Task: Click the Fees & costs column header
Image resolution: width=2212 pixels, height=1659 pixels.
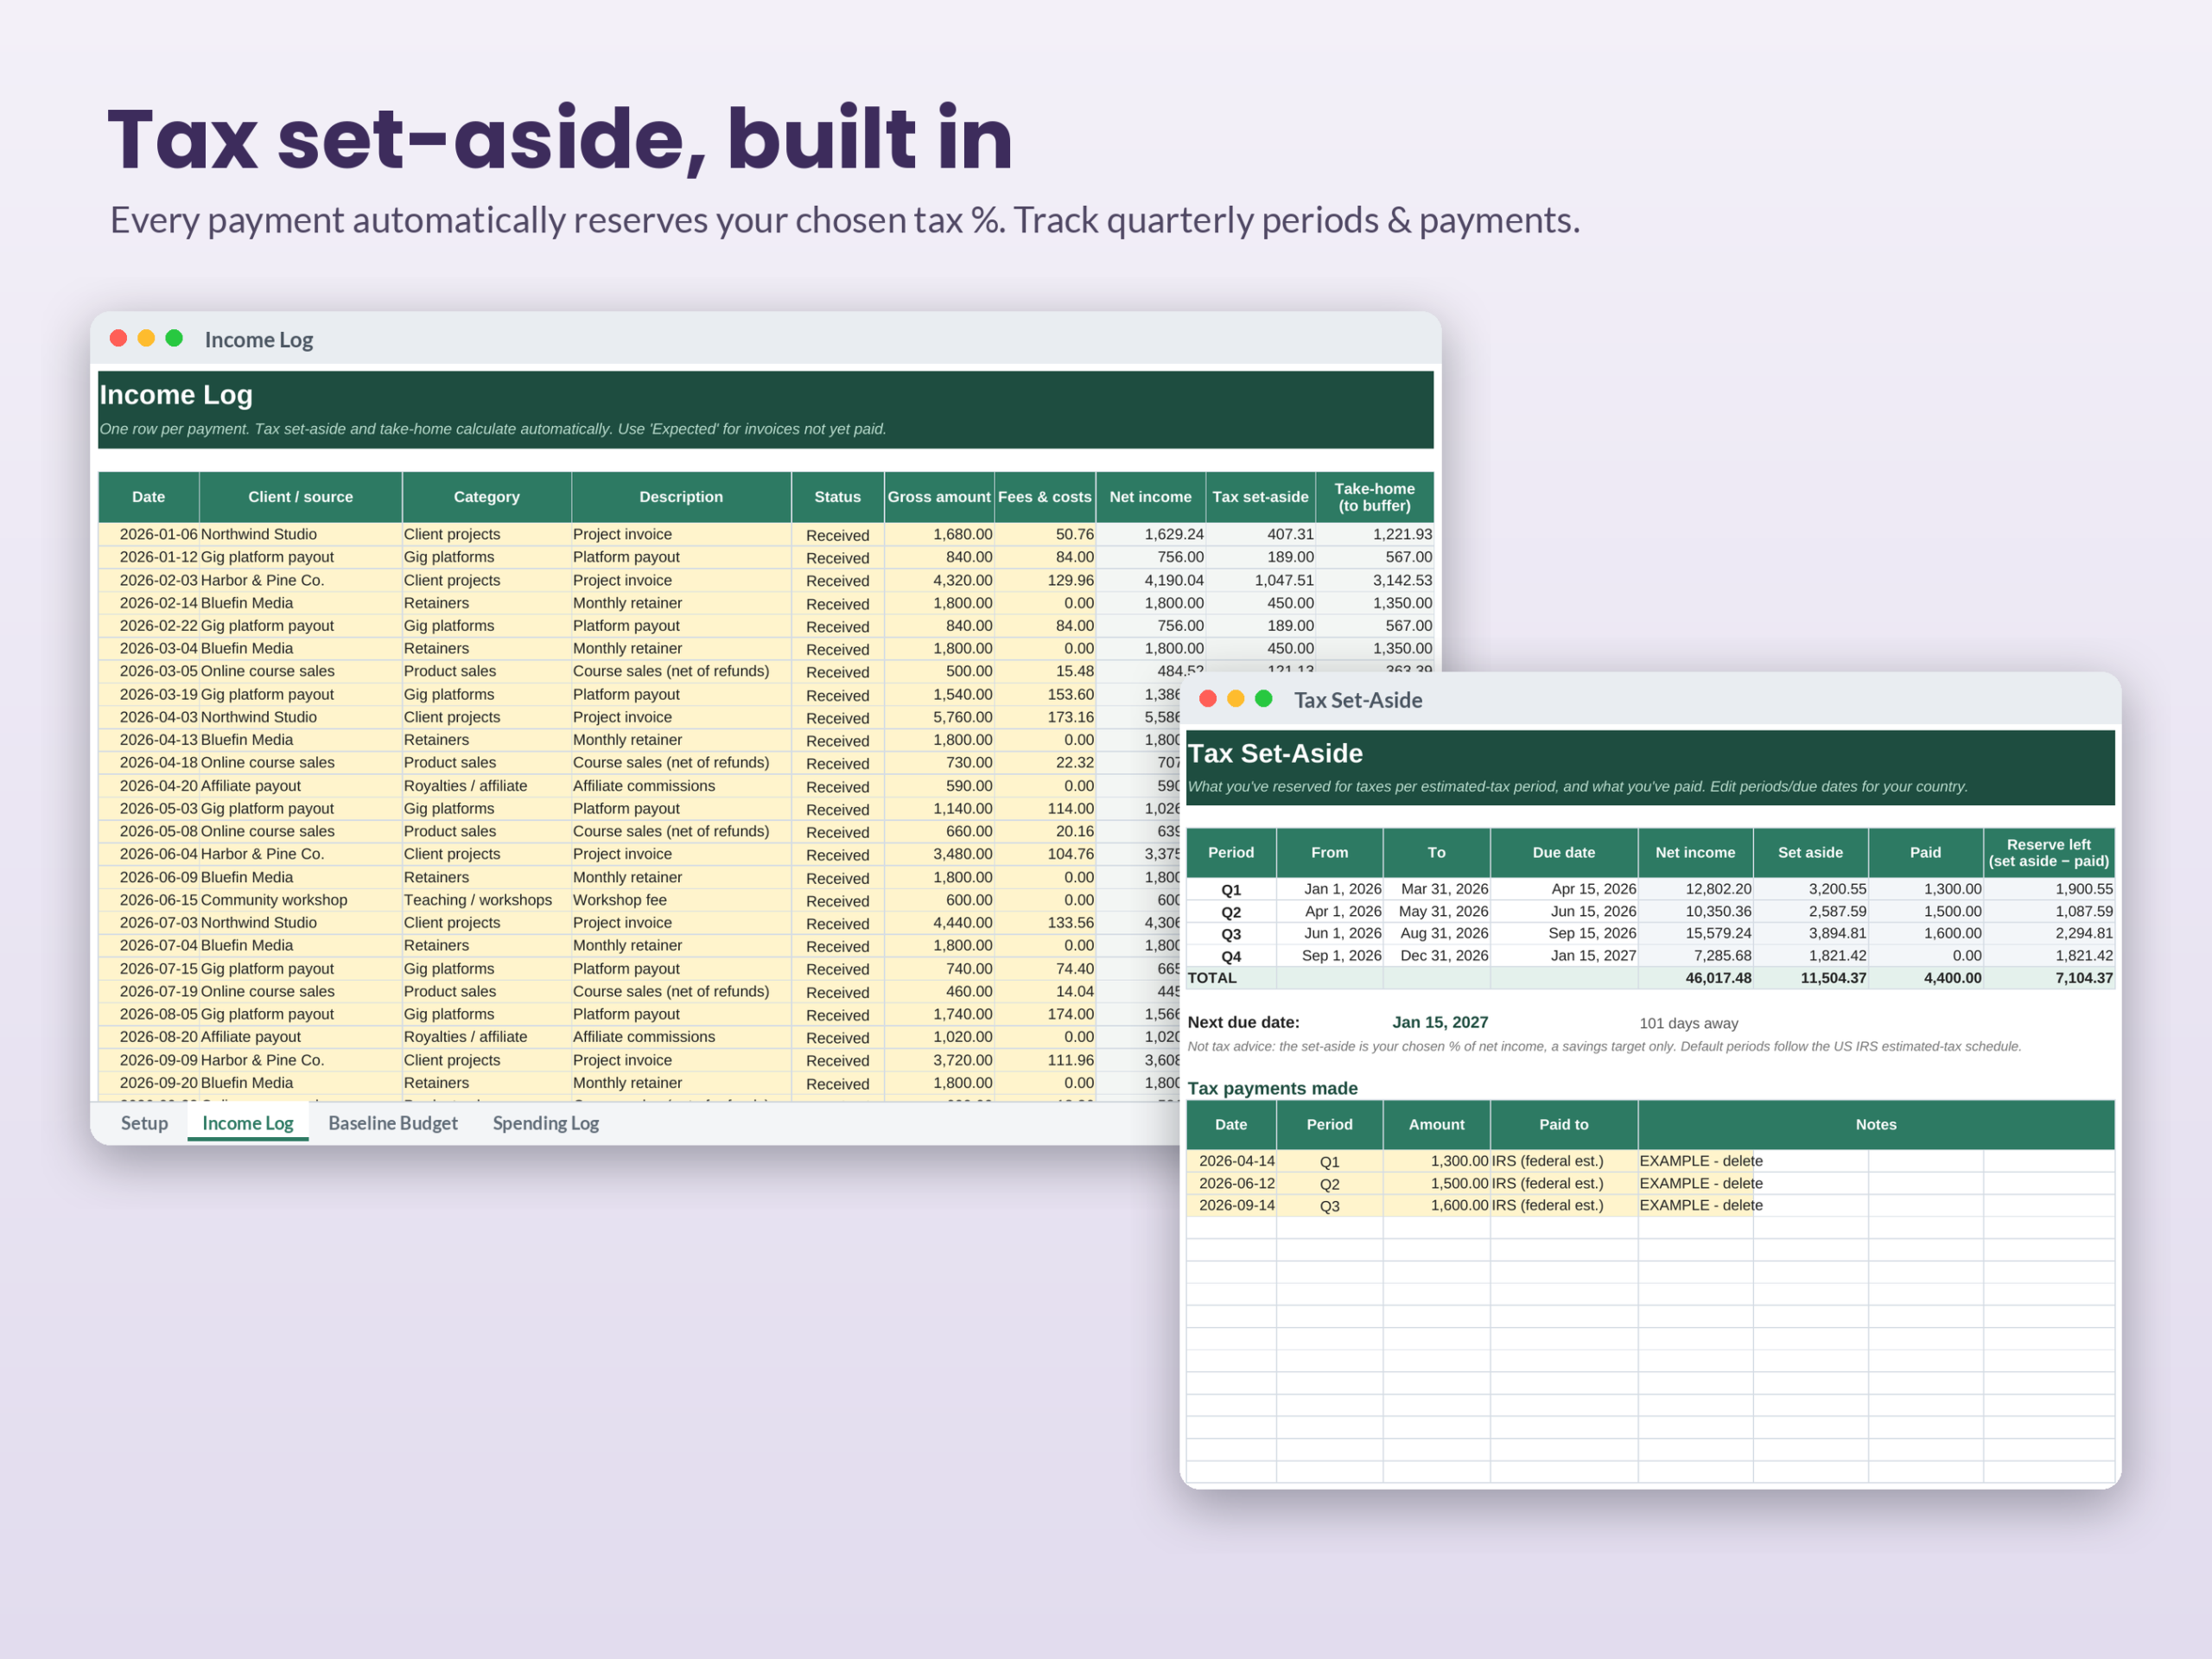Action: coord(1045,497)
